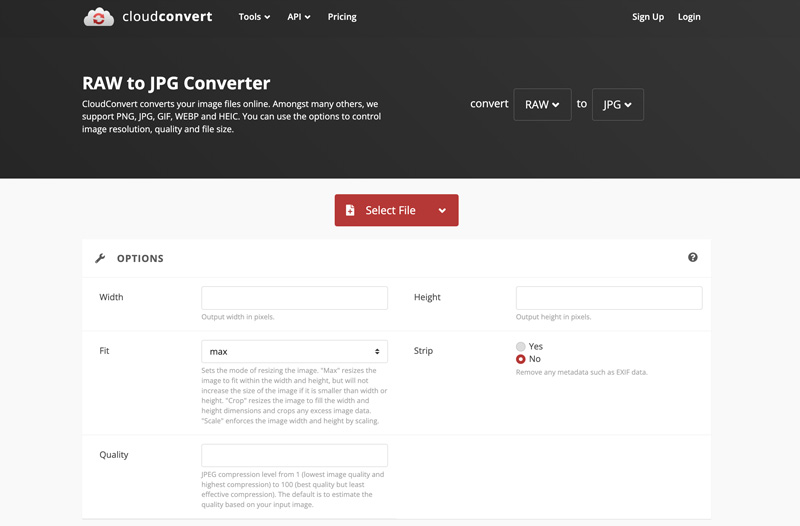Open the API menu
Image resolution: width=800 pixels, height=526 pixels.
[x=299, y=17]
